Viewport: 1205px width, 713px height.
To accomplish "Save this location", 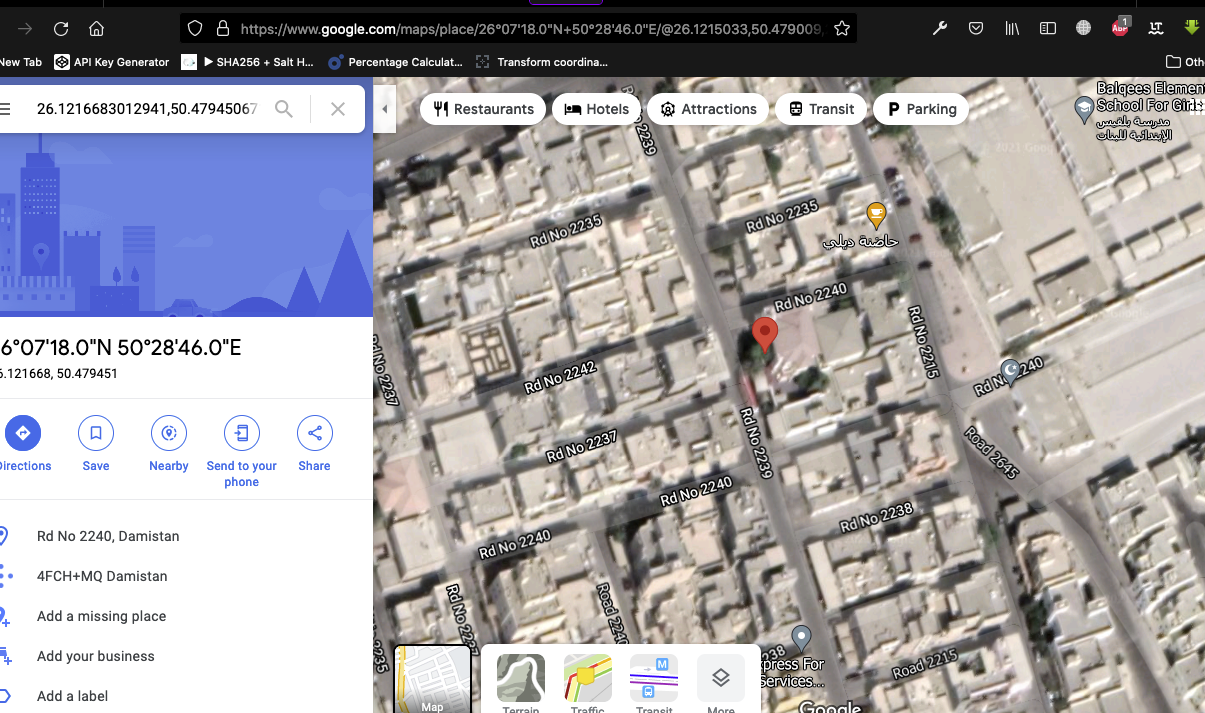I will point(95,433).
